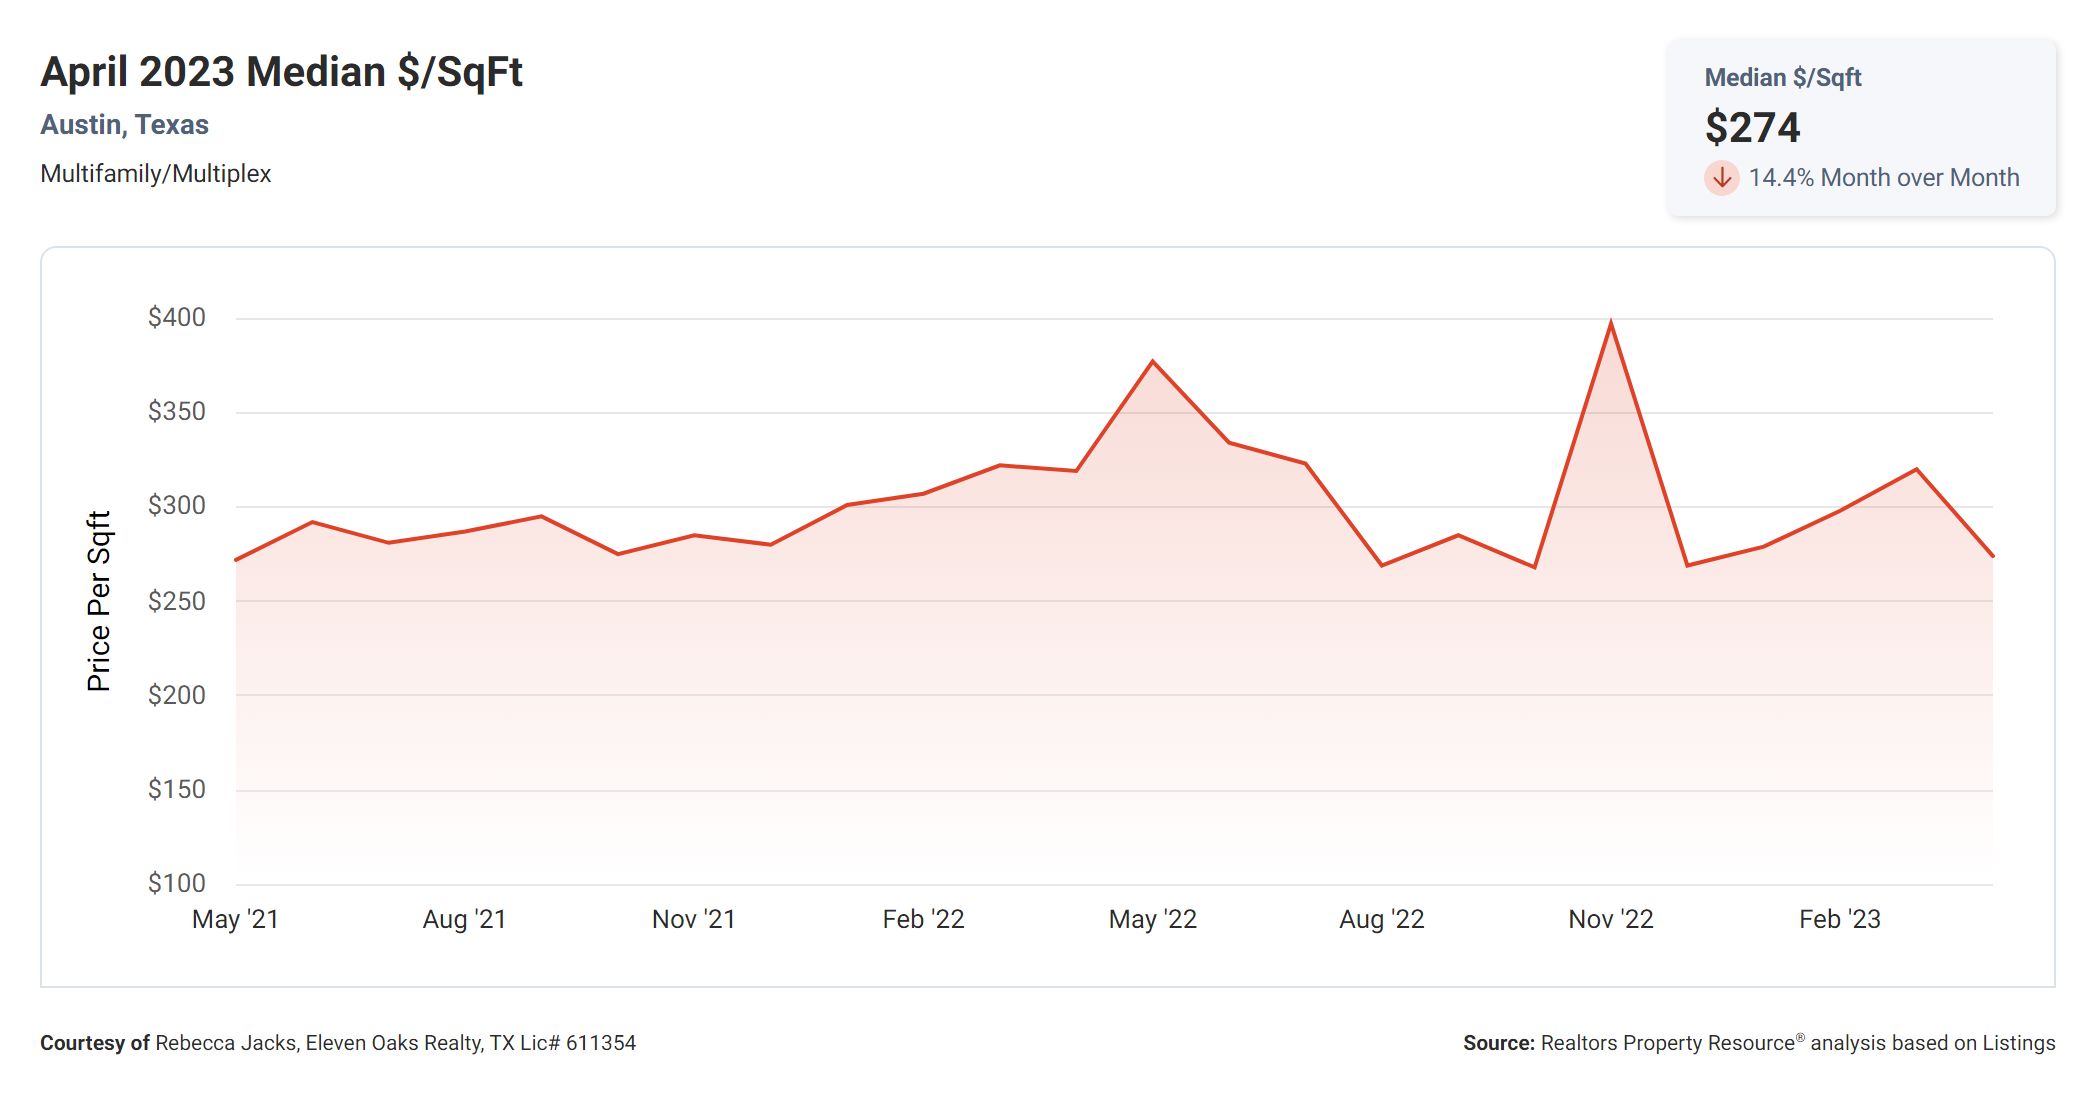Select the Nov '22 peak data point

pyautogui.click(x=1610, y=323)
